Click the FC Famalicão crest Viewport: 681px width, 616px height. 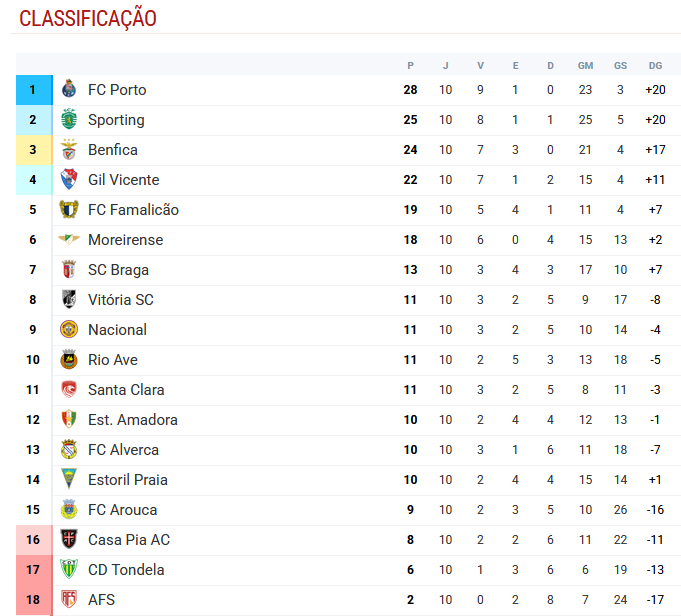[x=69, y=210]
